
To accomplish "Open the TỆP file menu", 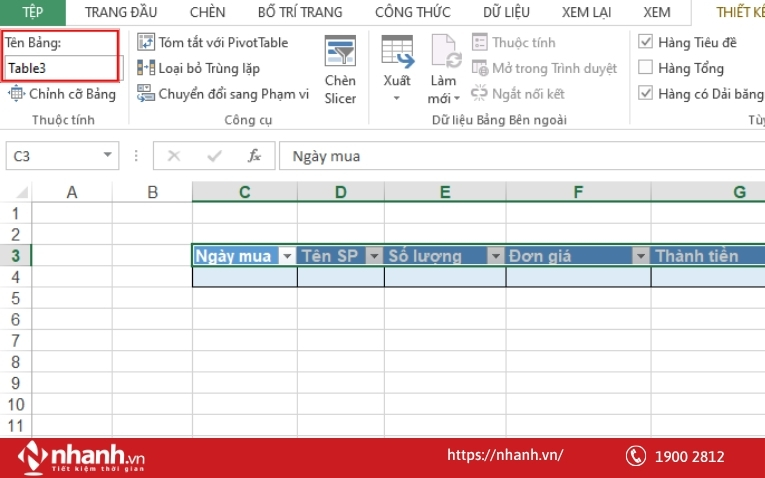I will [x=33, y=13].
